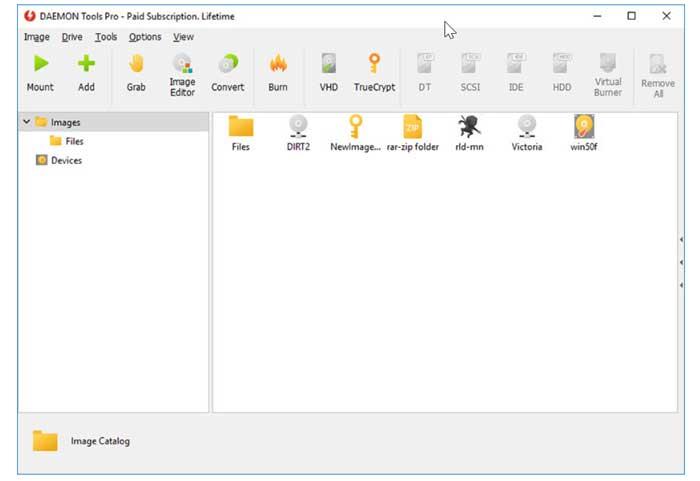The width and height of the screenshot is (700, 481).
Task: Close the DAEMON Tools Pro window
Action: 667,16
